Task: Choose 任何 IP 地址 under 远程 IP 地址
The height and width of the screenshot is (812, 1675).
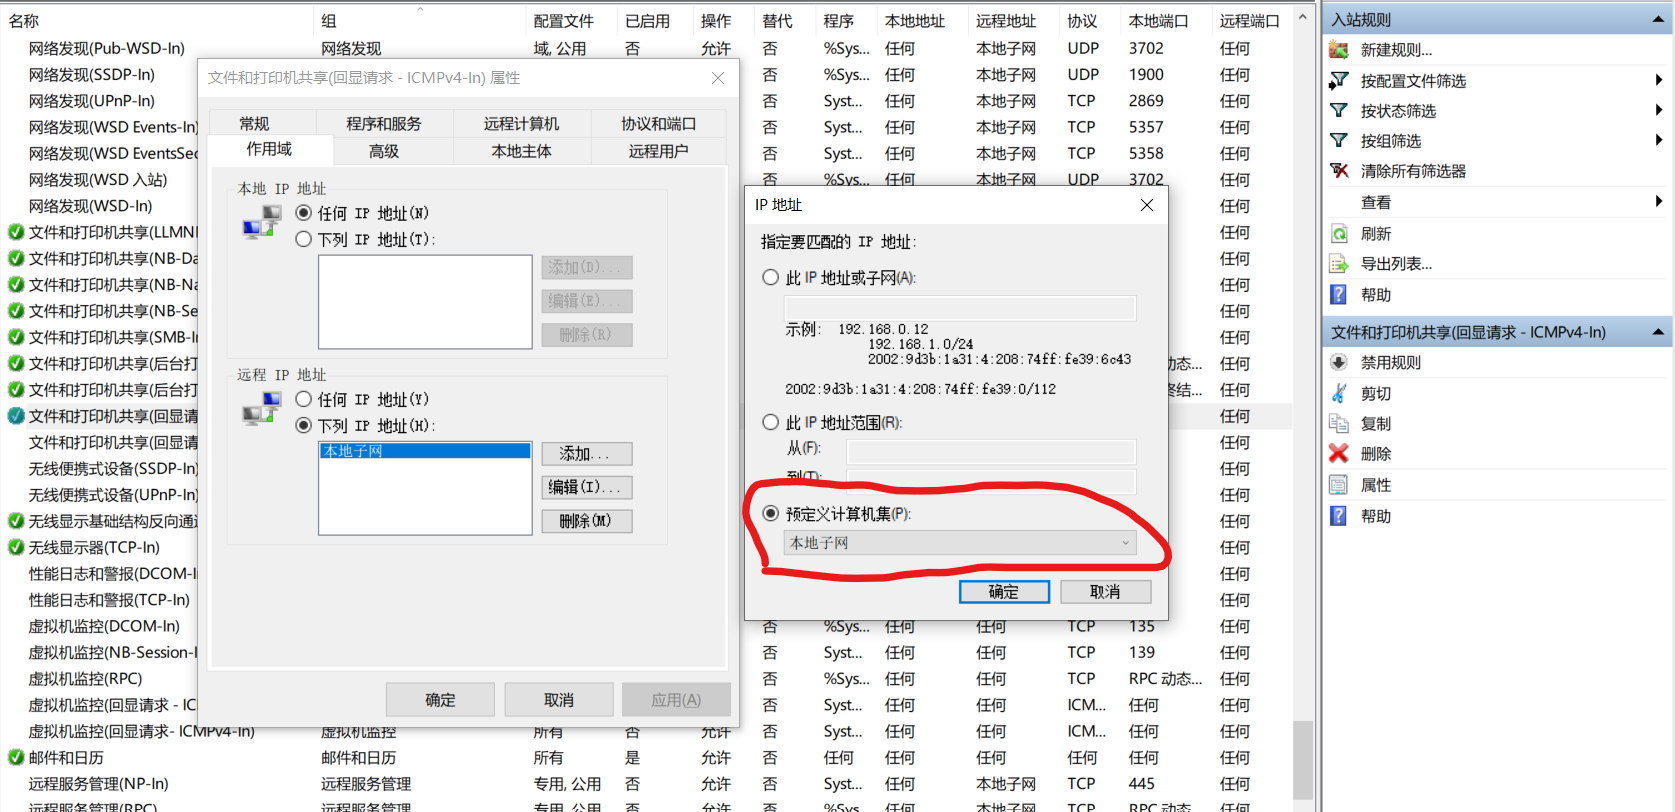Action: pyautogui.click(x=304, y=399)
